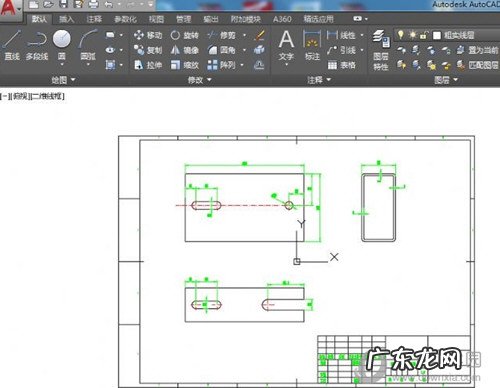Click the Offset icon in Modify panel
The height and width of the screenshot is (388, 500).
tap(259, 65)
